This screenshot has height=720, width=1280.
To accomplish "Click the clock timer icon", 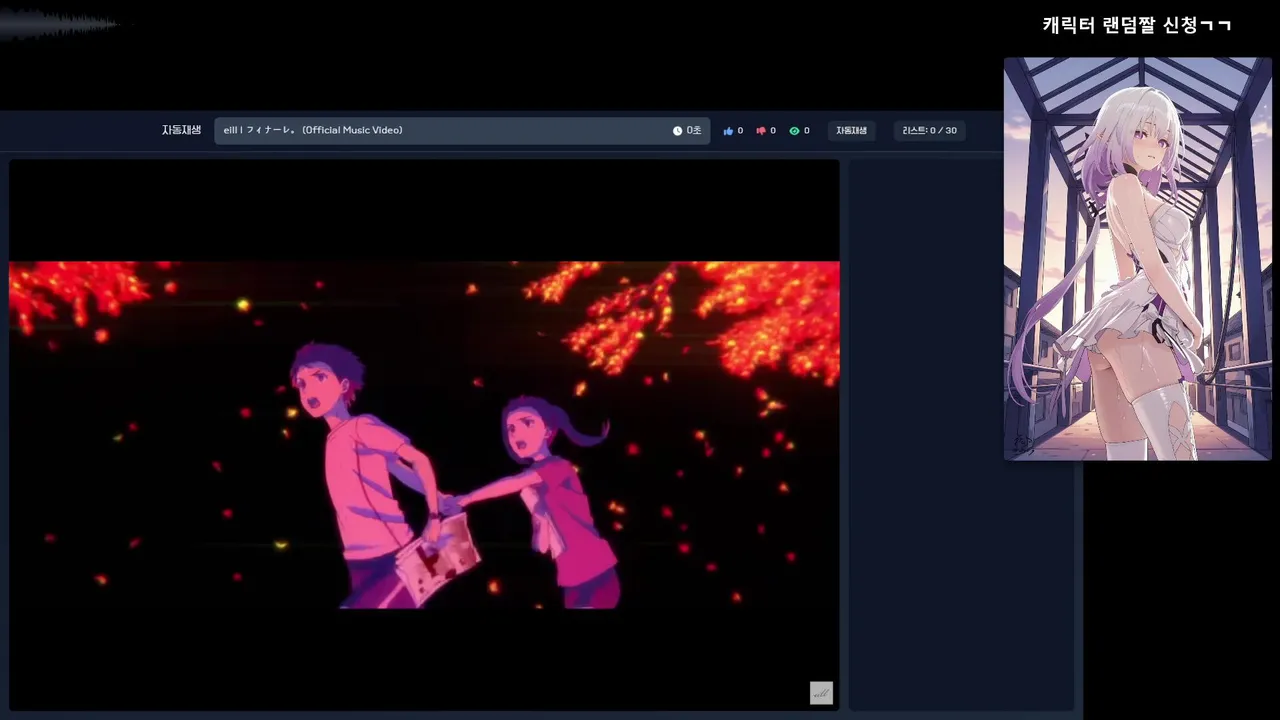I will [x=677, y=131].
